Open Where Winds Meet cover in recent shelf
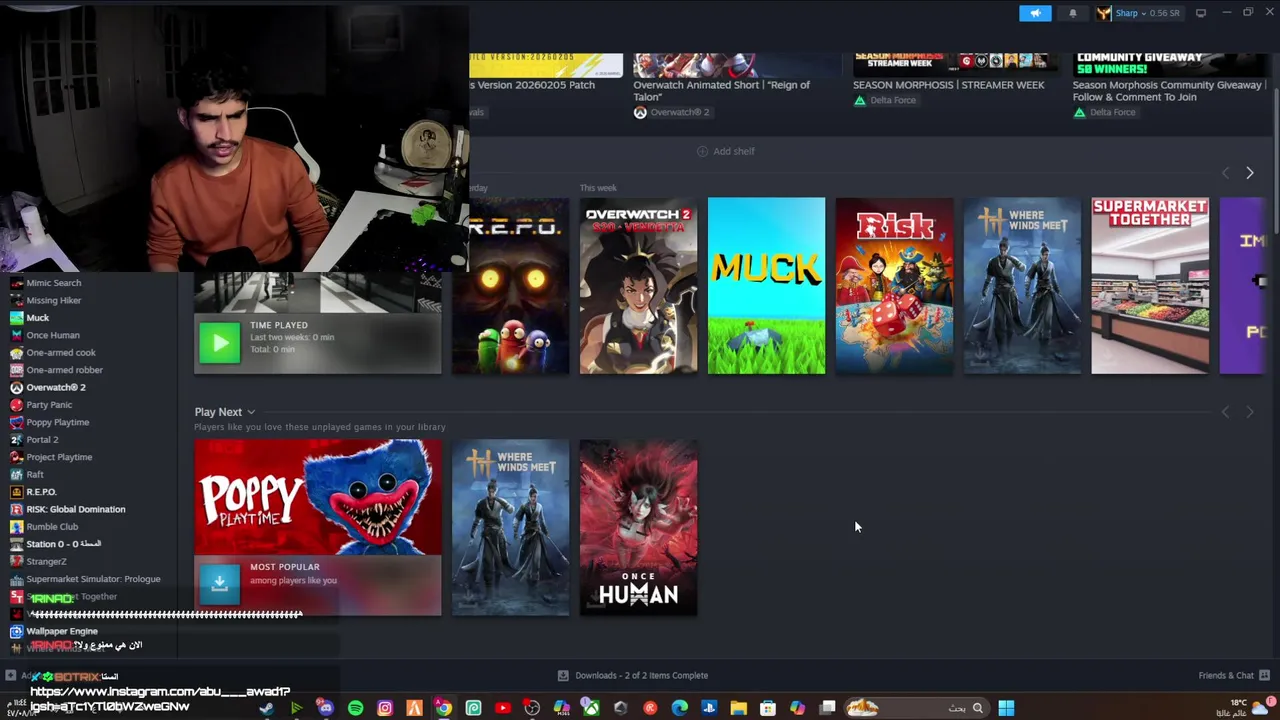Viewport: 1280px width, 720px height. click(1022, 286)
